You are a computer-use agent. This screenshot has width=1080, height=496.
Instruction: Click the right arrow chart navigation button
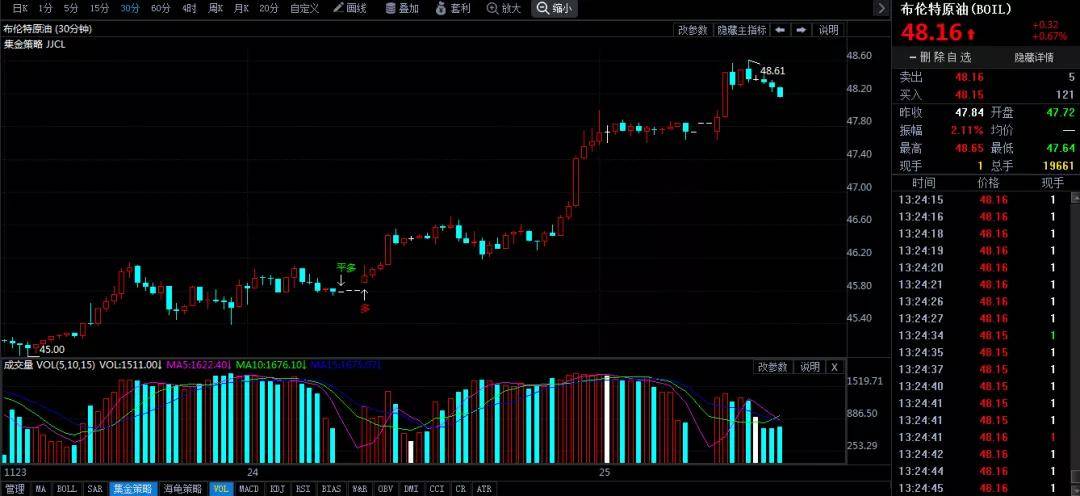tap(802, 30)
